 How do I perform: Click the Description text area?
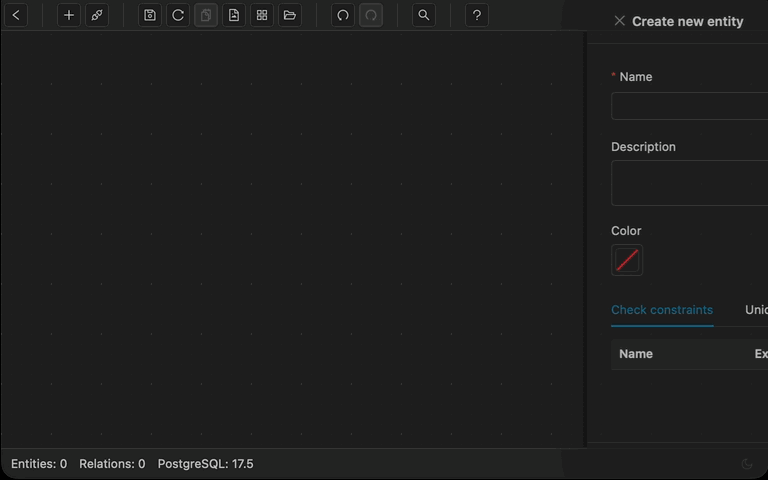coord(690,183)
